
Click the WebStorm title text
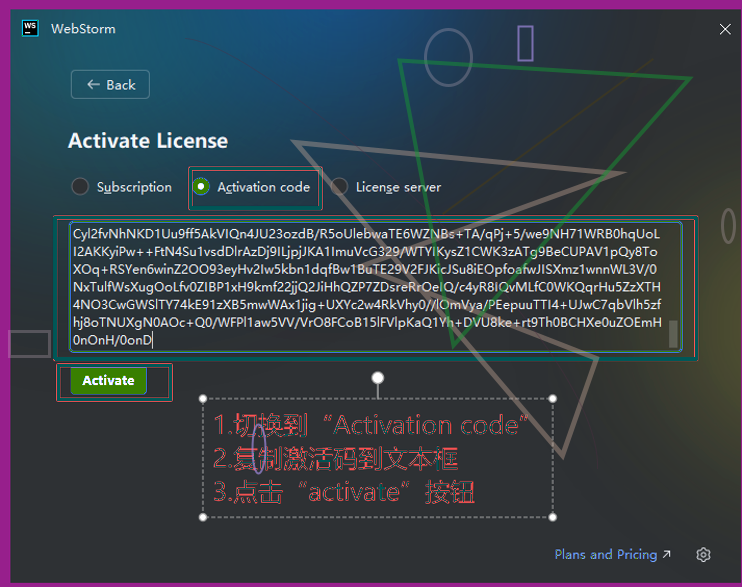point(83,29)
